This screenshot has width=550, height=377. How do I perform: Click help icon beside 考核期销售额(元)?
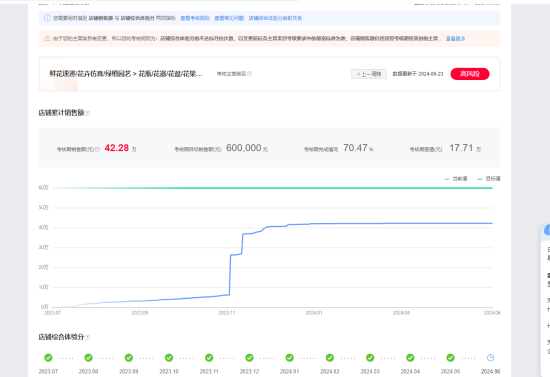98,149
